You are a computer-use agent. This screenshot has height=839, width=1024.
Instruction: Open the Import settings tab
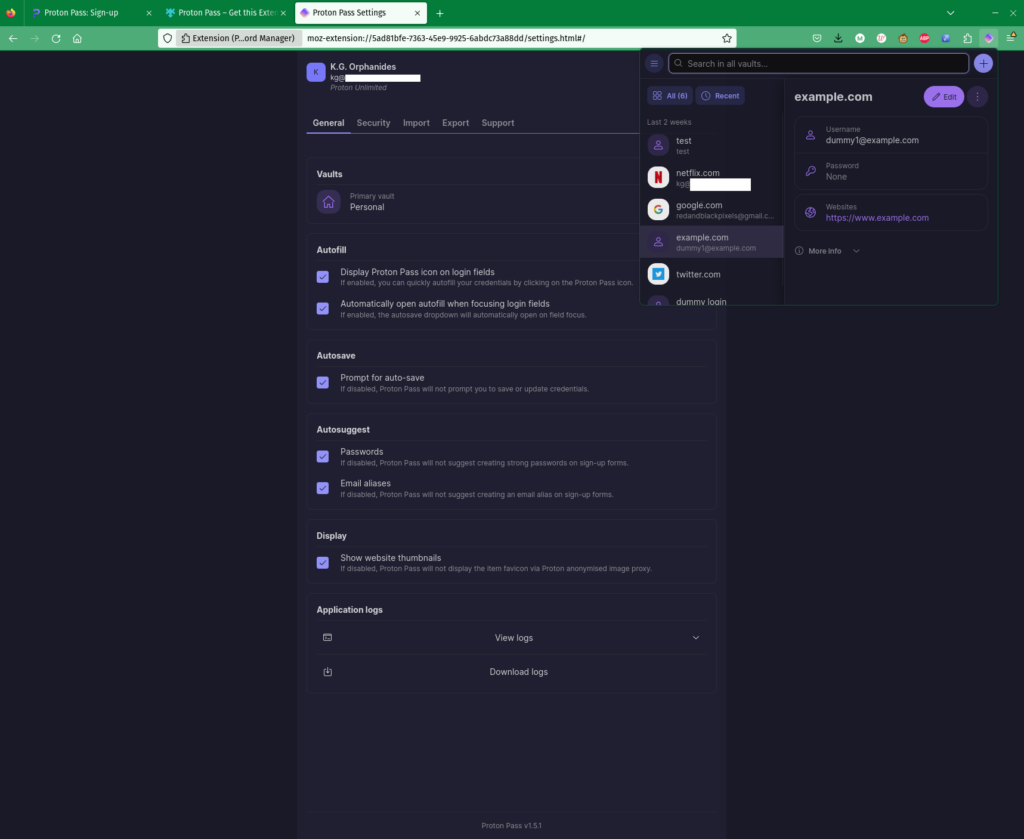[x=416, y=123]
